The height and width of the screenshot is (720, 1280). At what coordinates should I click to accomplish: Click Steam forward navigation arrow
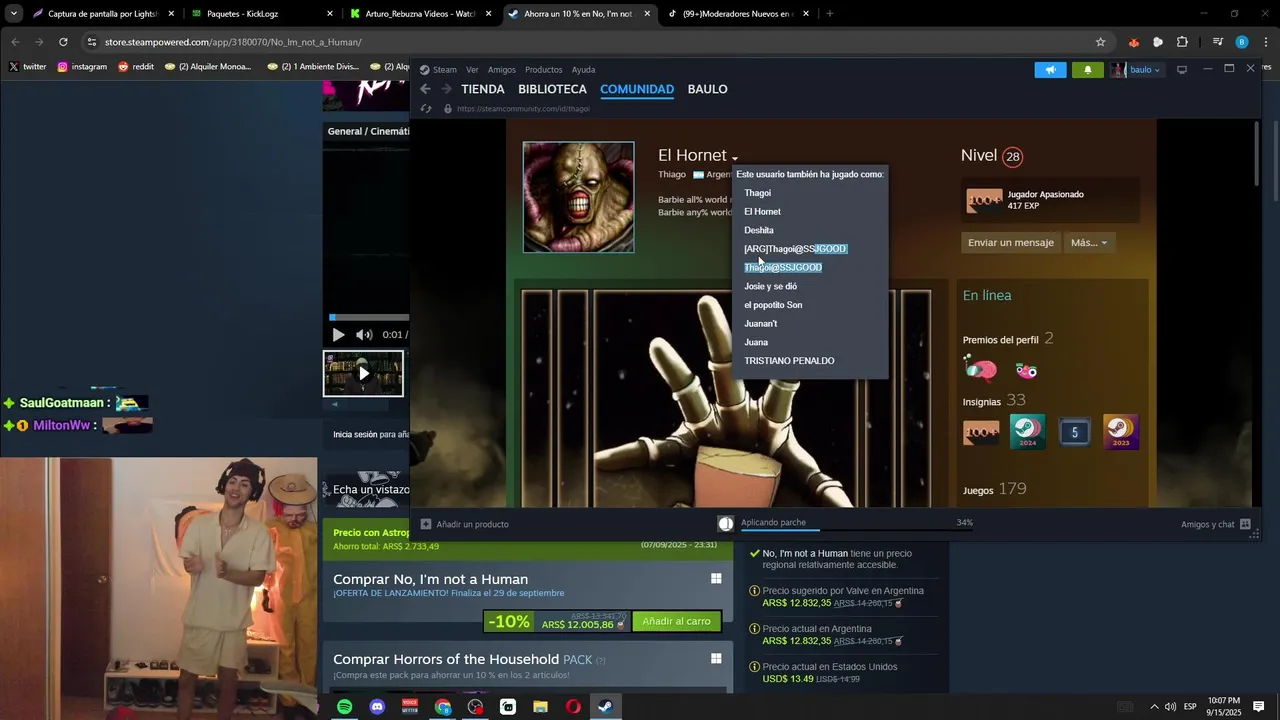point(446,89)
